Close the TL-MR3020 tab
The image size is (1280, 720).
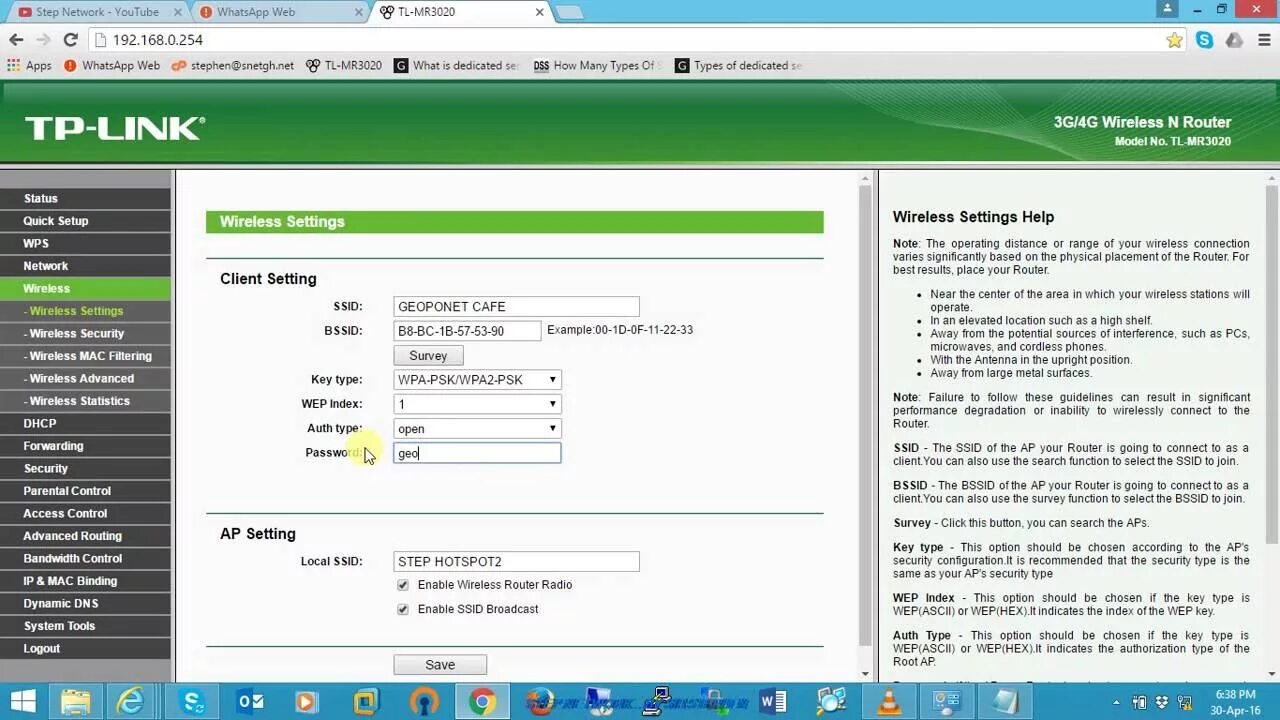tap(540, 12)
